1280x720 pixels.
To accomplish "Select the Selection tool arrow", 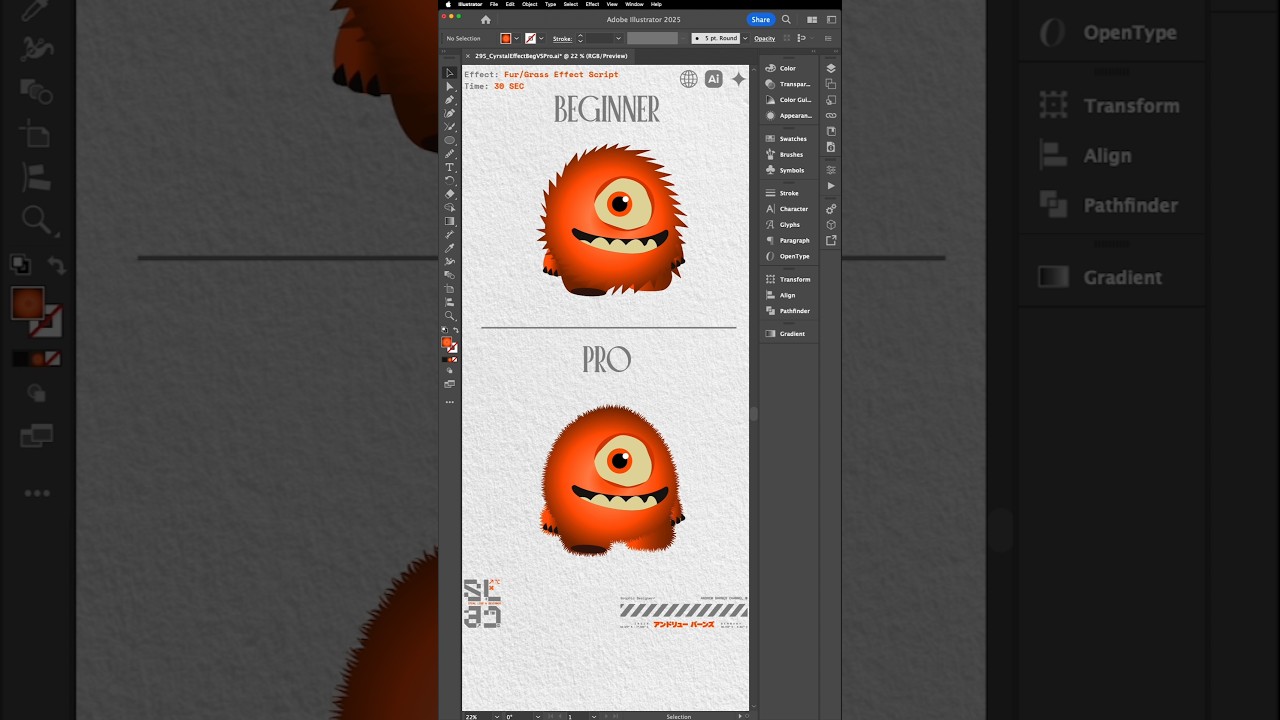I will tap(450, 73).
